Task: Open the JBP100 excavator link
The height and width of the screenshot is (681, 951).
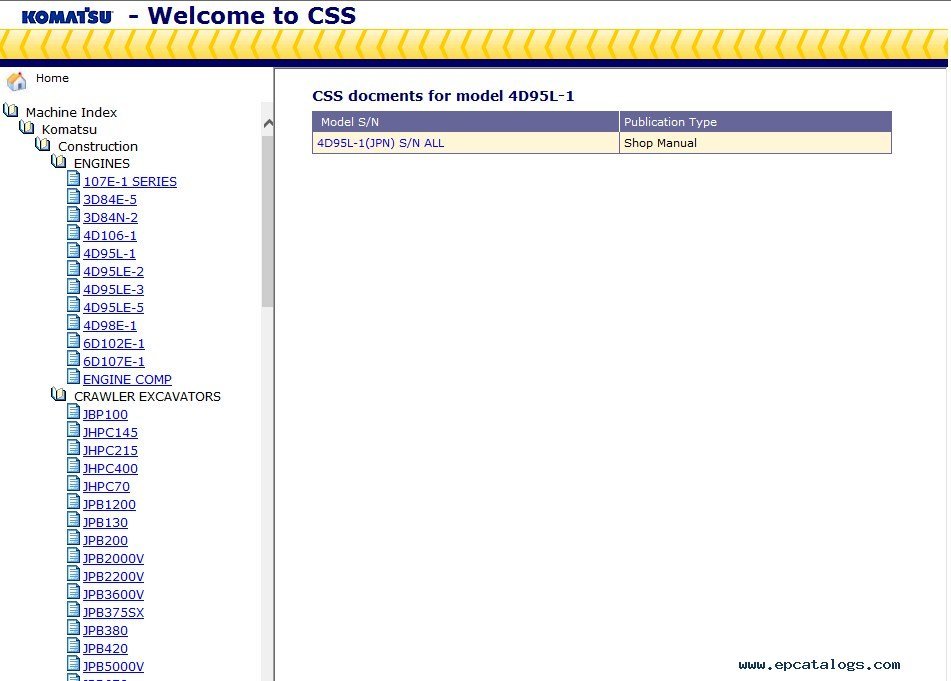Action: [106, 414]
